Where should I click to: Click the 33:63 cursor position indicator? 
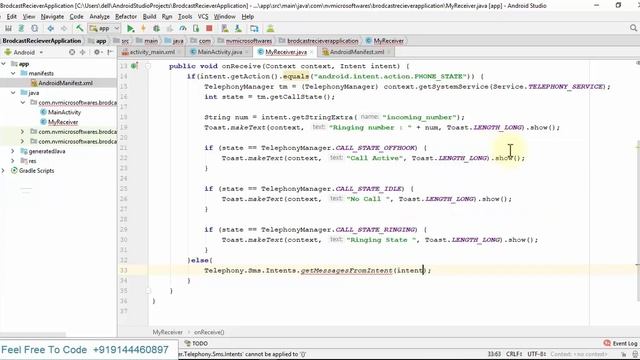[494, 354]
